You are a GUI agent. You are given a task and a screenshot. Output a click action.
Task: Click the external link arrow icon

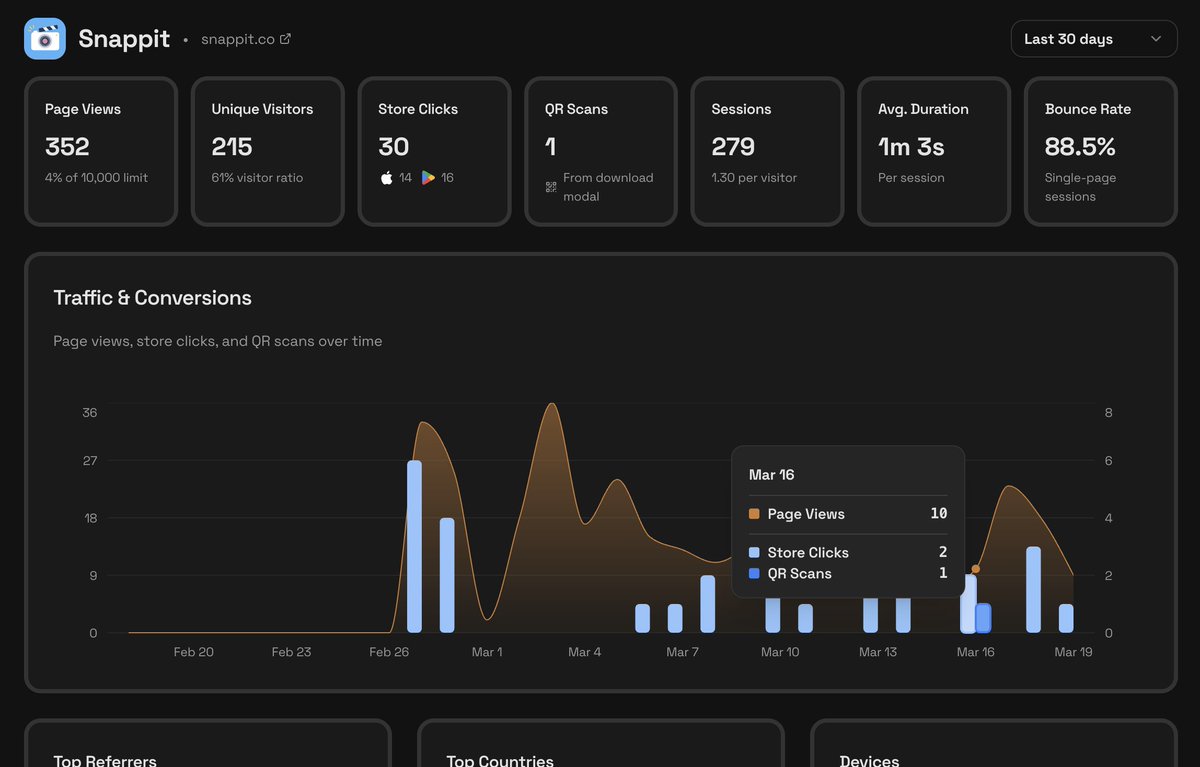click(x=285, y=39)
